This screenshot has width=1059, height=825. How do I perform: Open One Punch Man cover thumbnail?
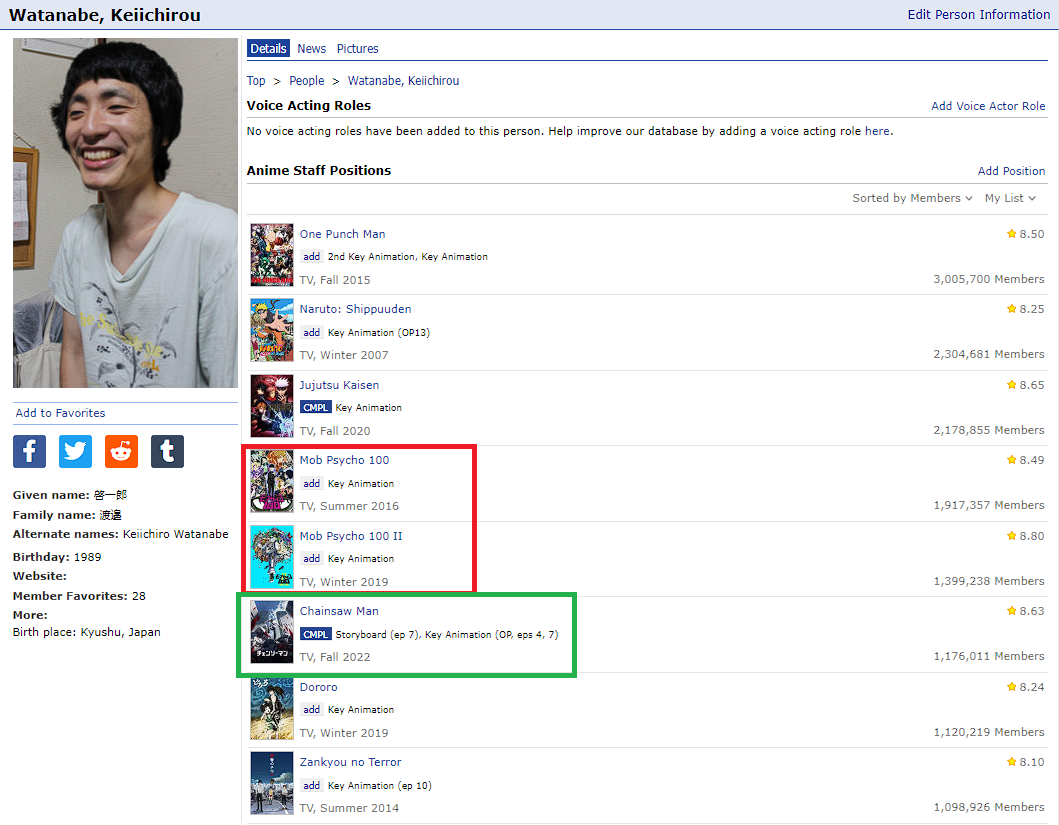click(272, 255)
